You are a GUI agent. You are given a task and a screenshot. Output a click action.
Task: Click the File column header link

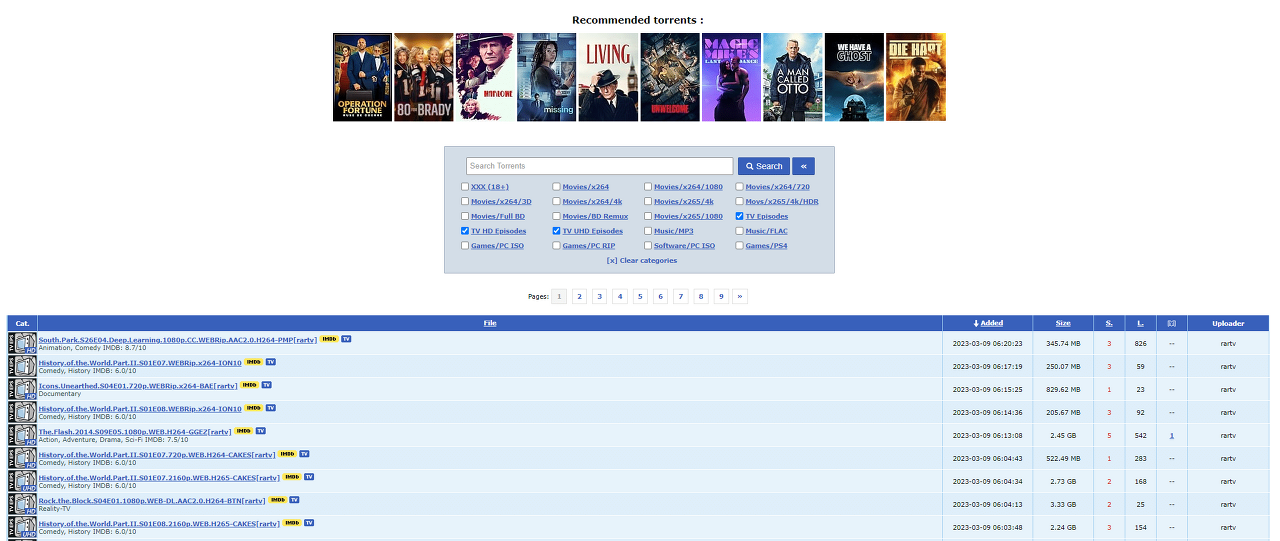coord(490,323)
